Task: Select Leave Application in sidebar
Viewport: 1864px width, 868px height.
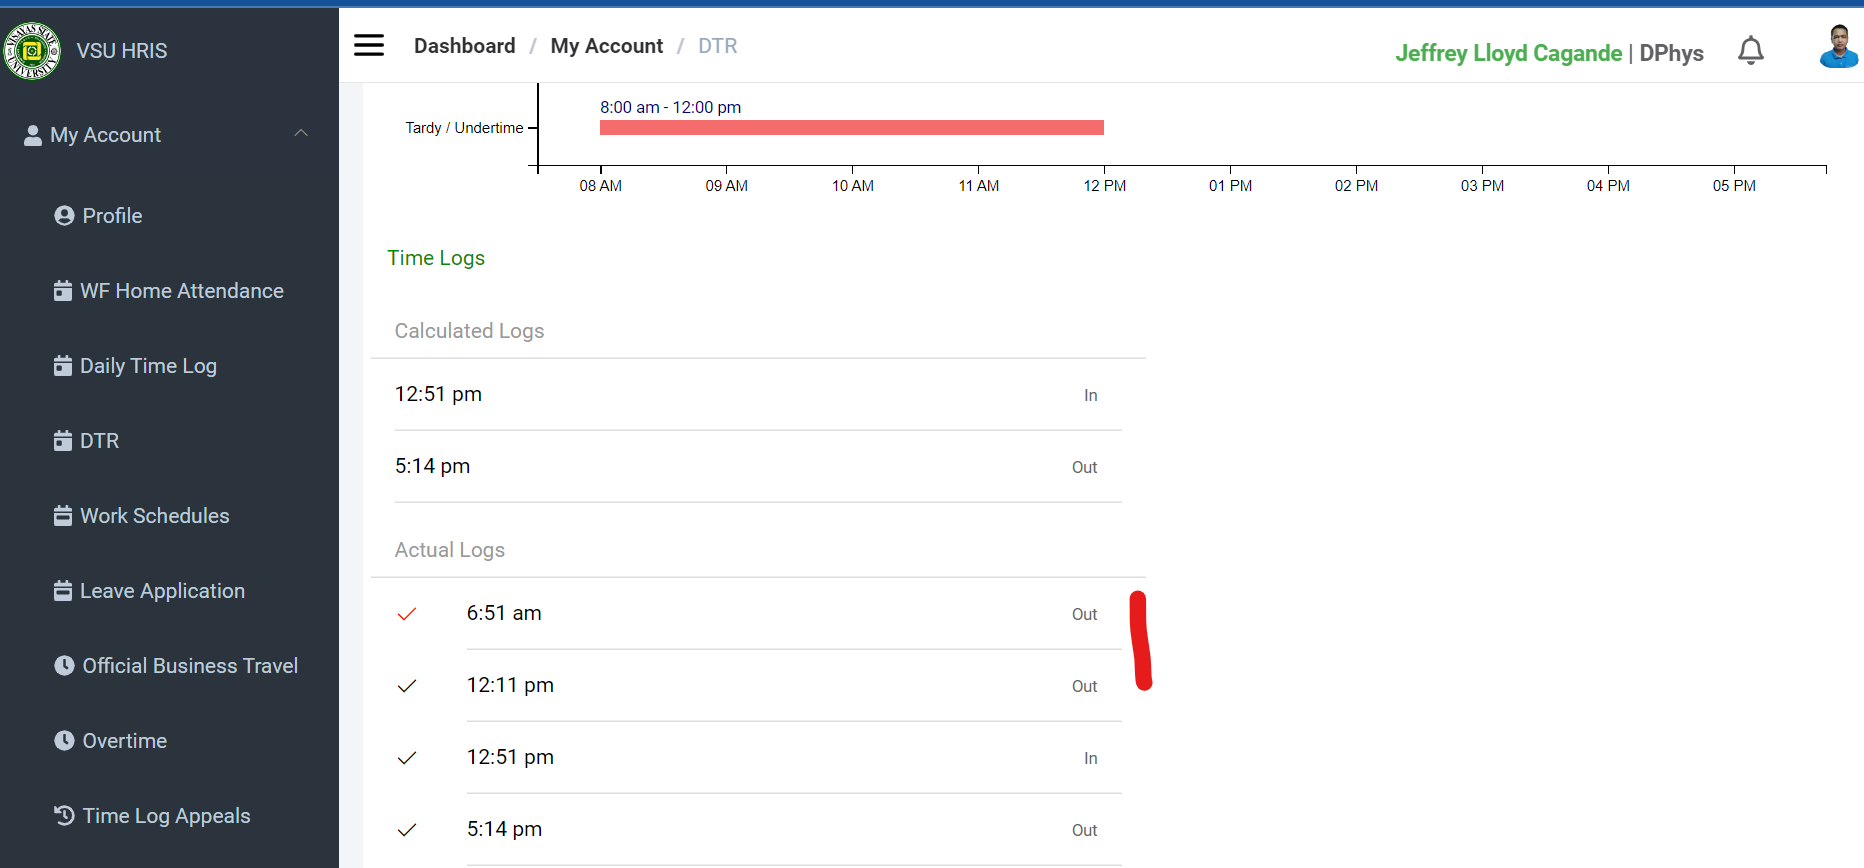Action: pyautogui.click(x=162, y=591)
